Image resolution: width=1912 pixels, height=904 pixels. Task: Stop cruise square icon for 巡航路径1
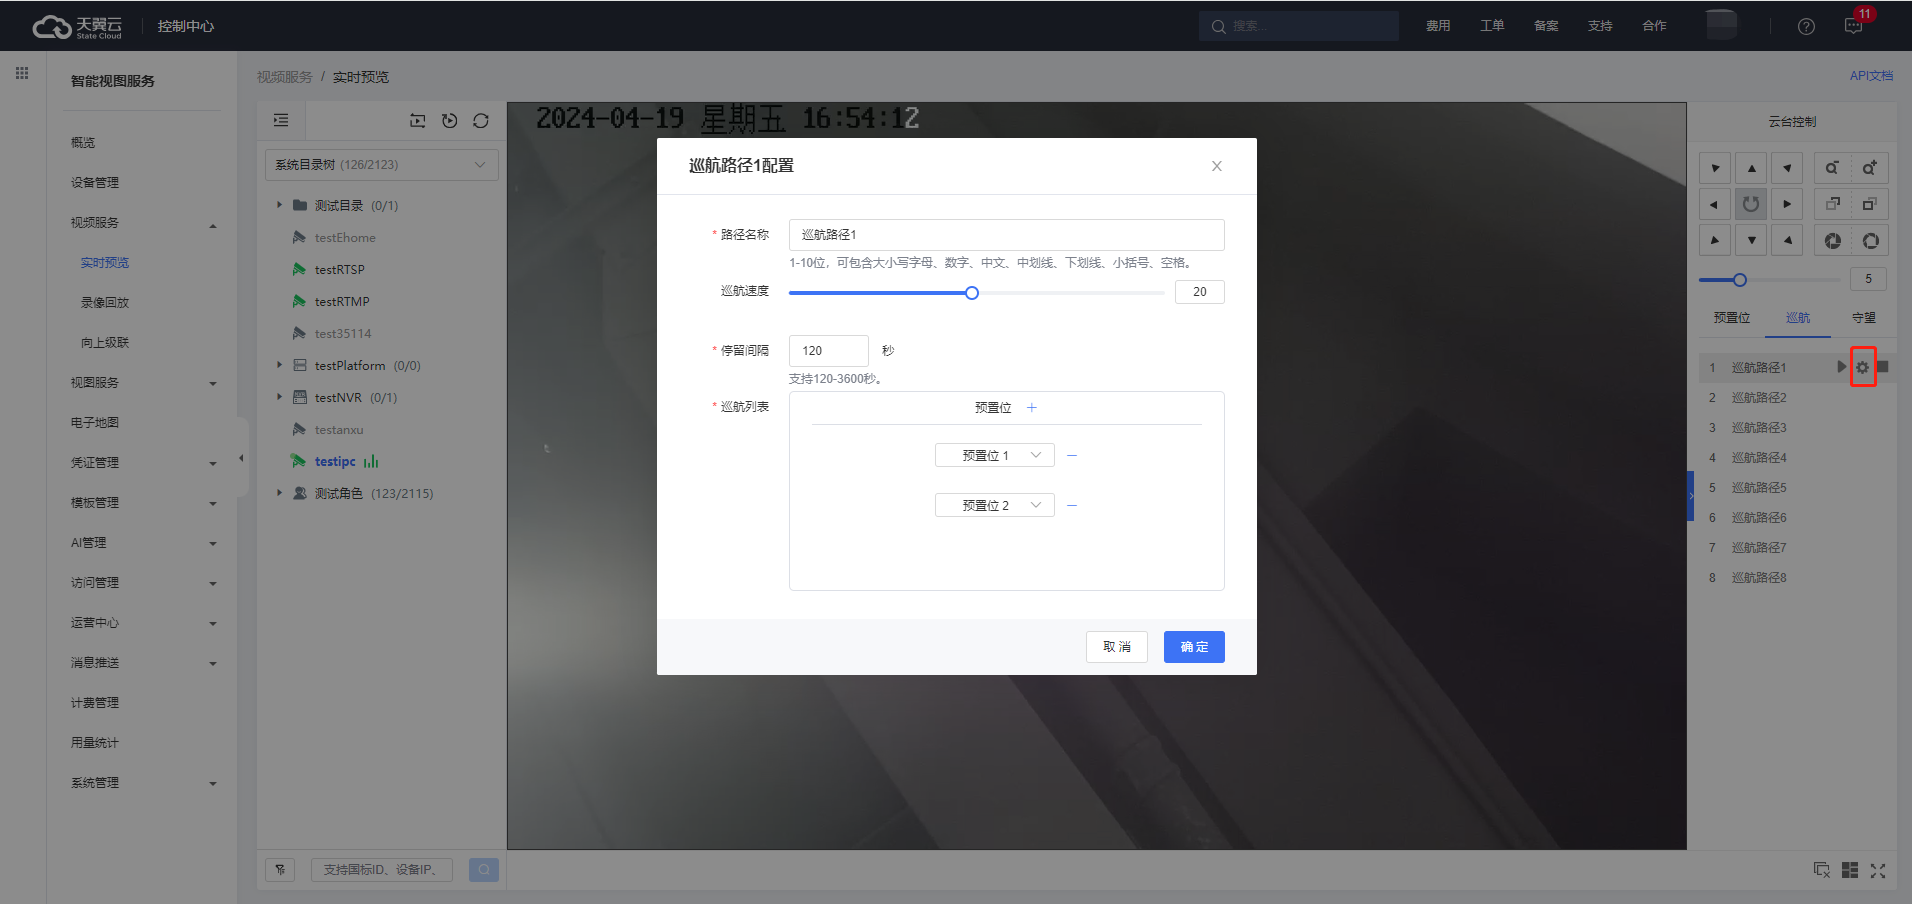tap(1883, 367)
